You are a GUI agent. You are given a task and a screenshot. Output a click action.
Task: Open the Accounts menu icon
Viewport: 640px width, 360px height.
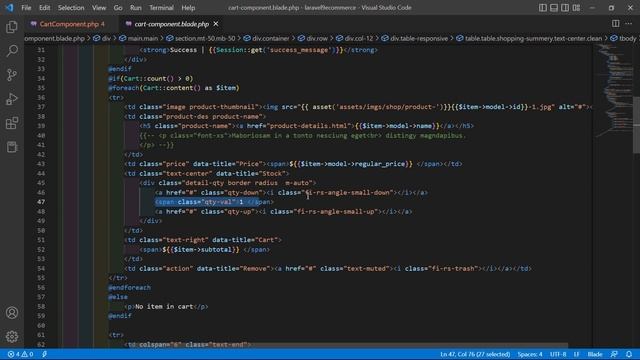tap(12, 313)
